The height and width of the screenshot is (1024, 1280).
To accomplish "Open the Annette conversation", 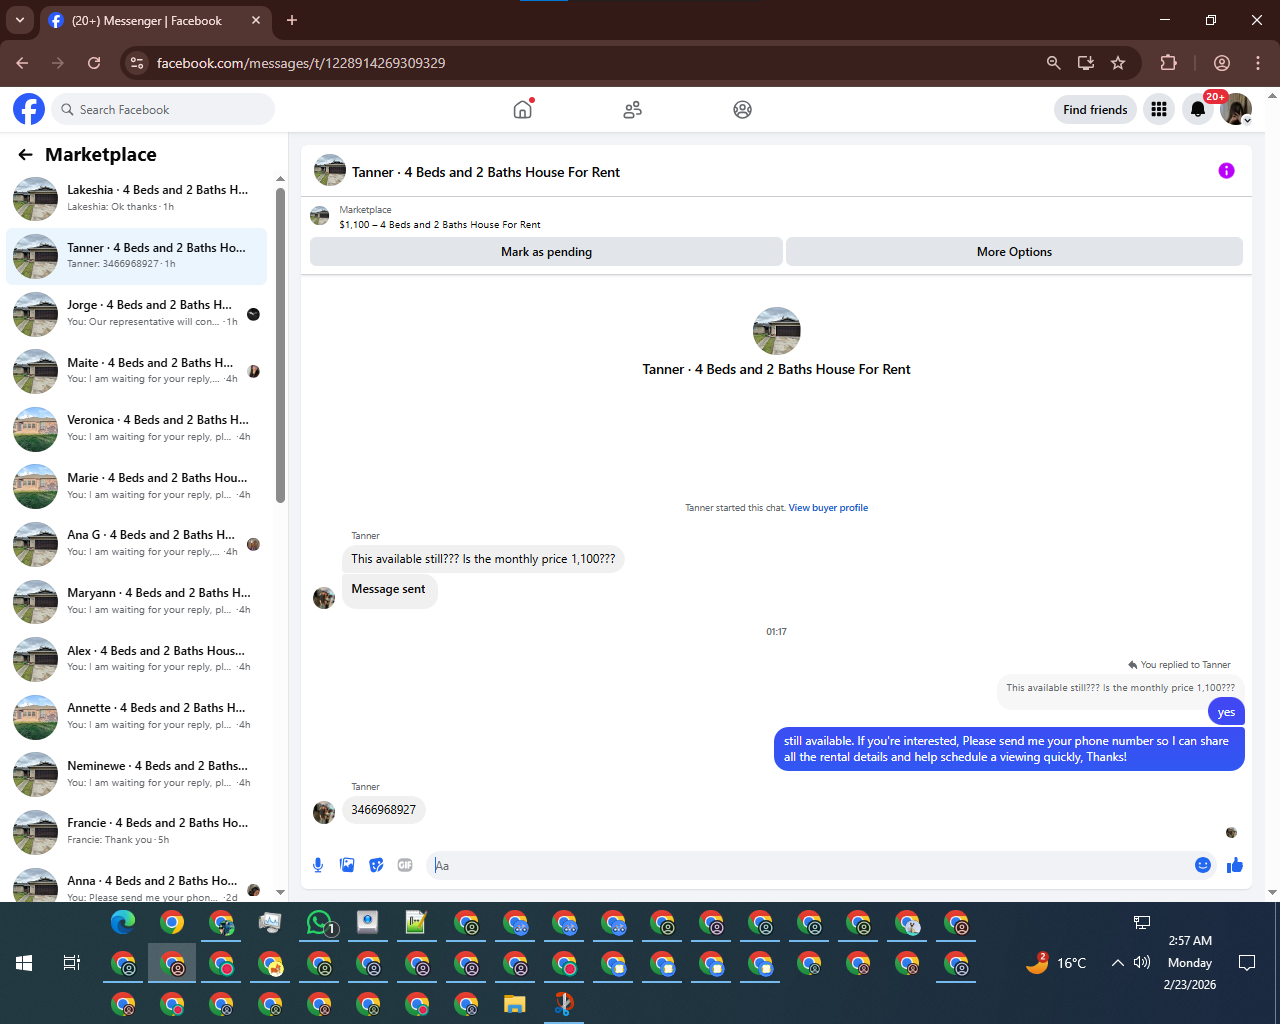I will coord(137,716).
